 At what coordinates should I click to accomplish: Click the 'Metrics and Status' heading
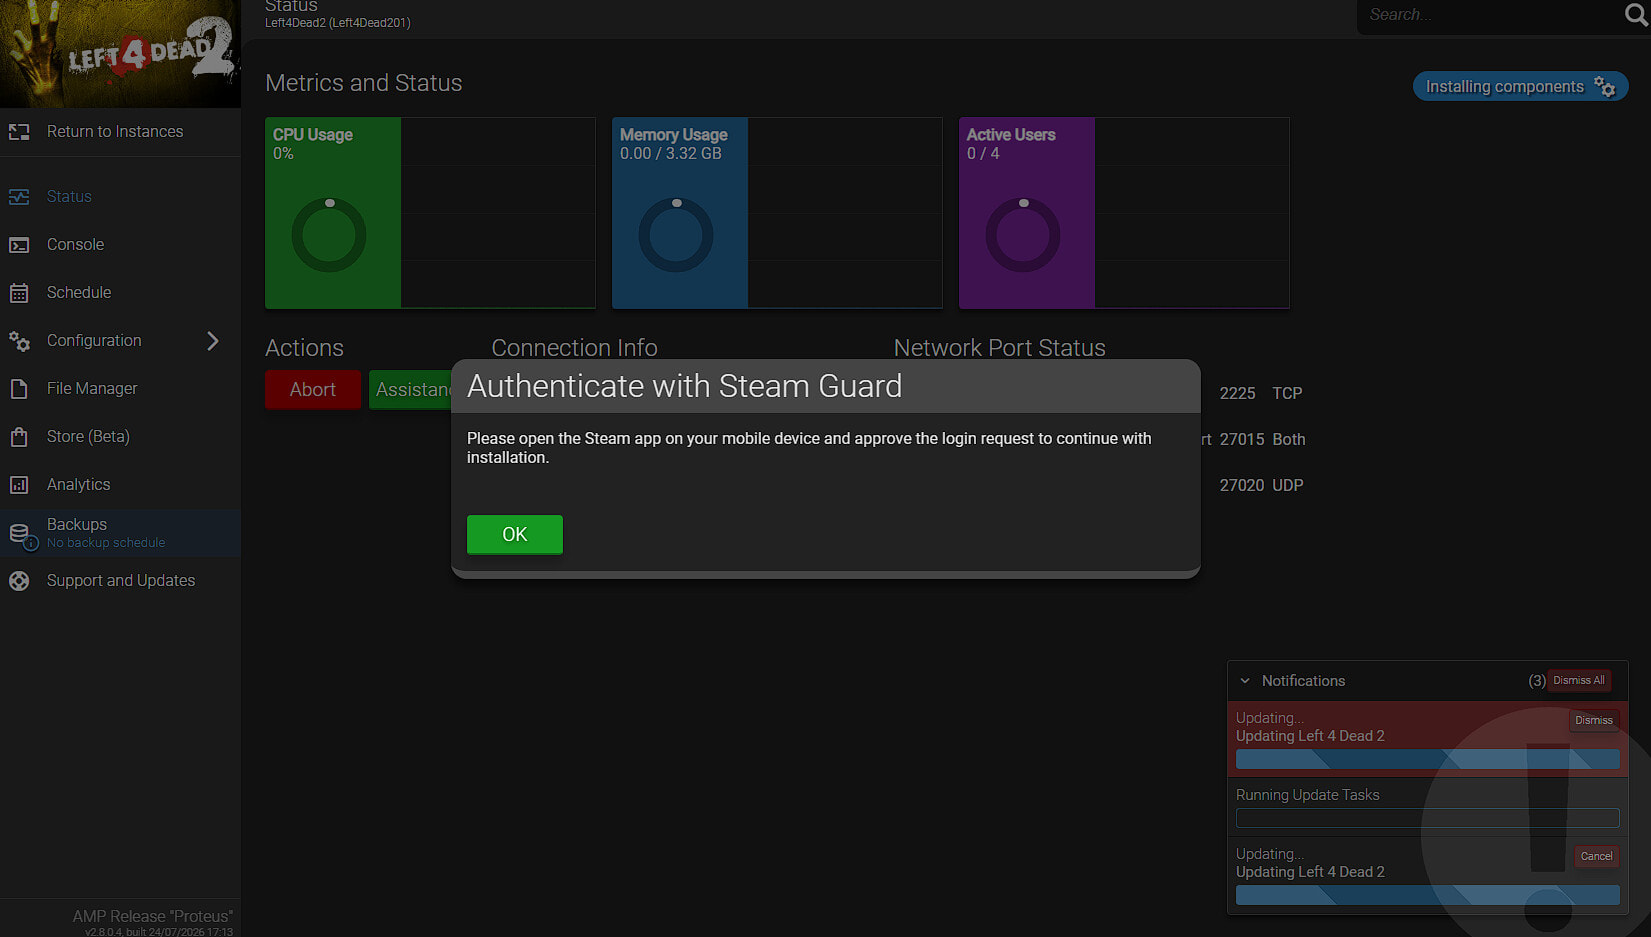(364, 83)
